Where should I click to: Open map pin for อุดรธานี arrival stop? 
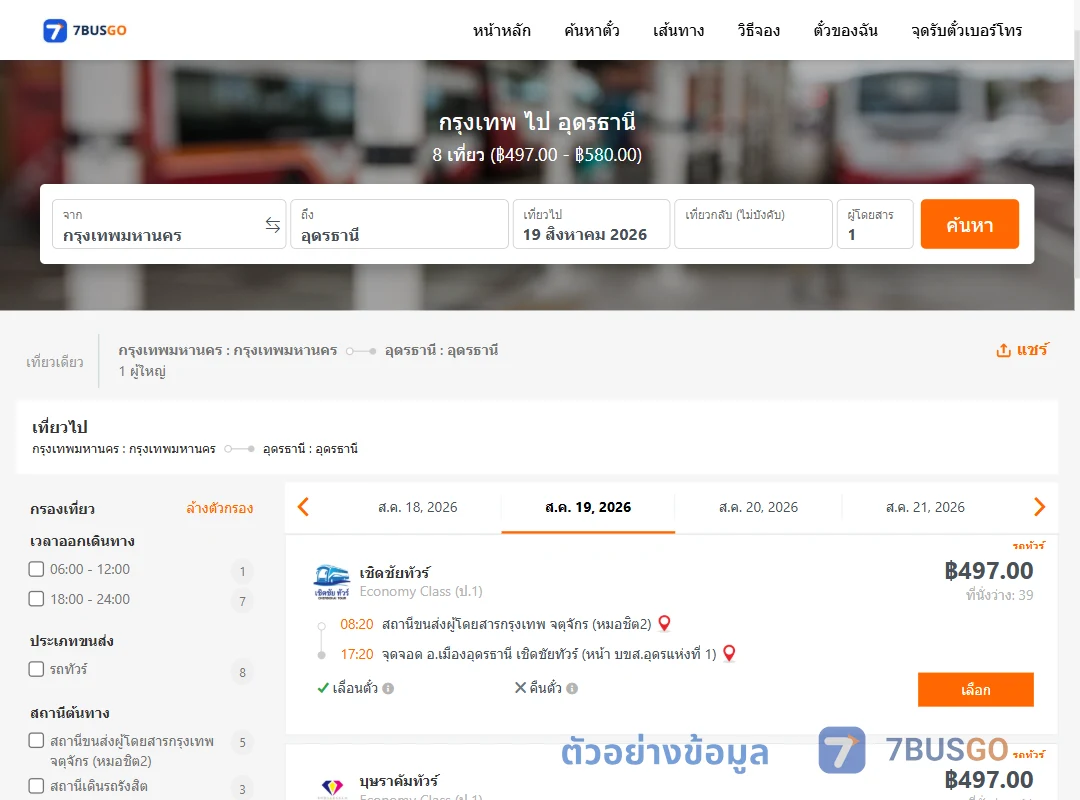[729, 653]
